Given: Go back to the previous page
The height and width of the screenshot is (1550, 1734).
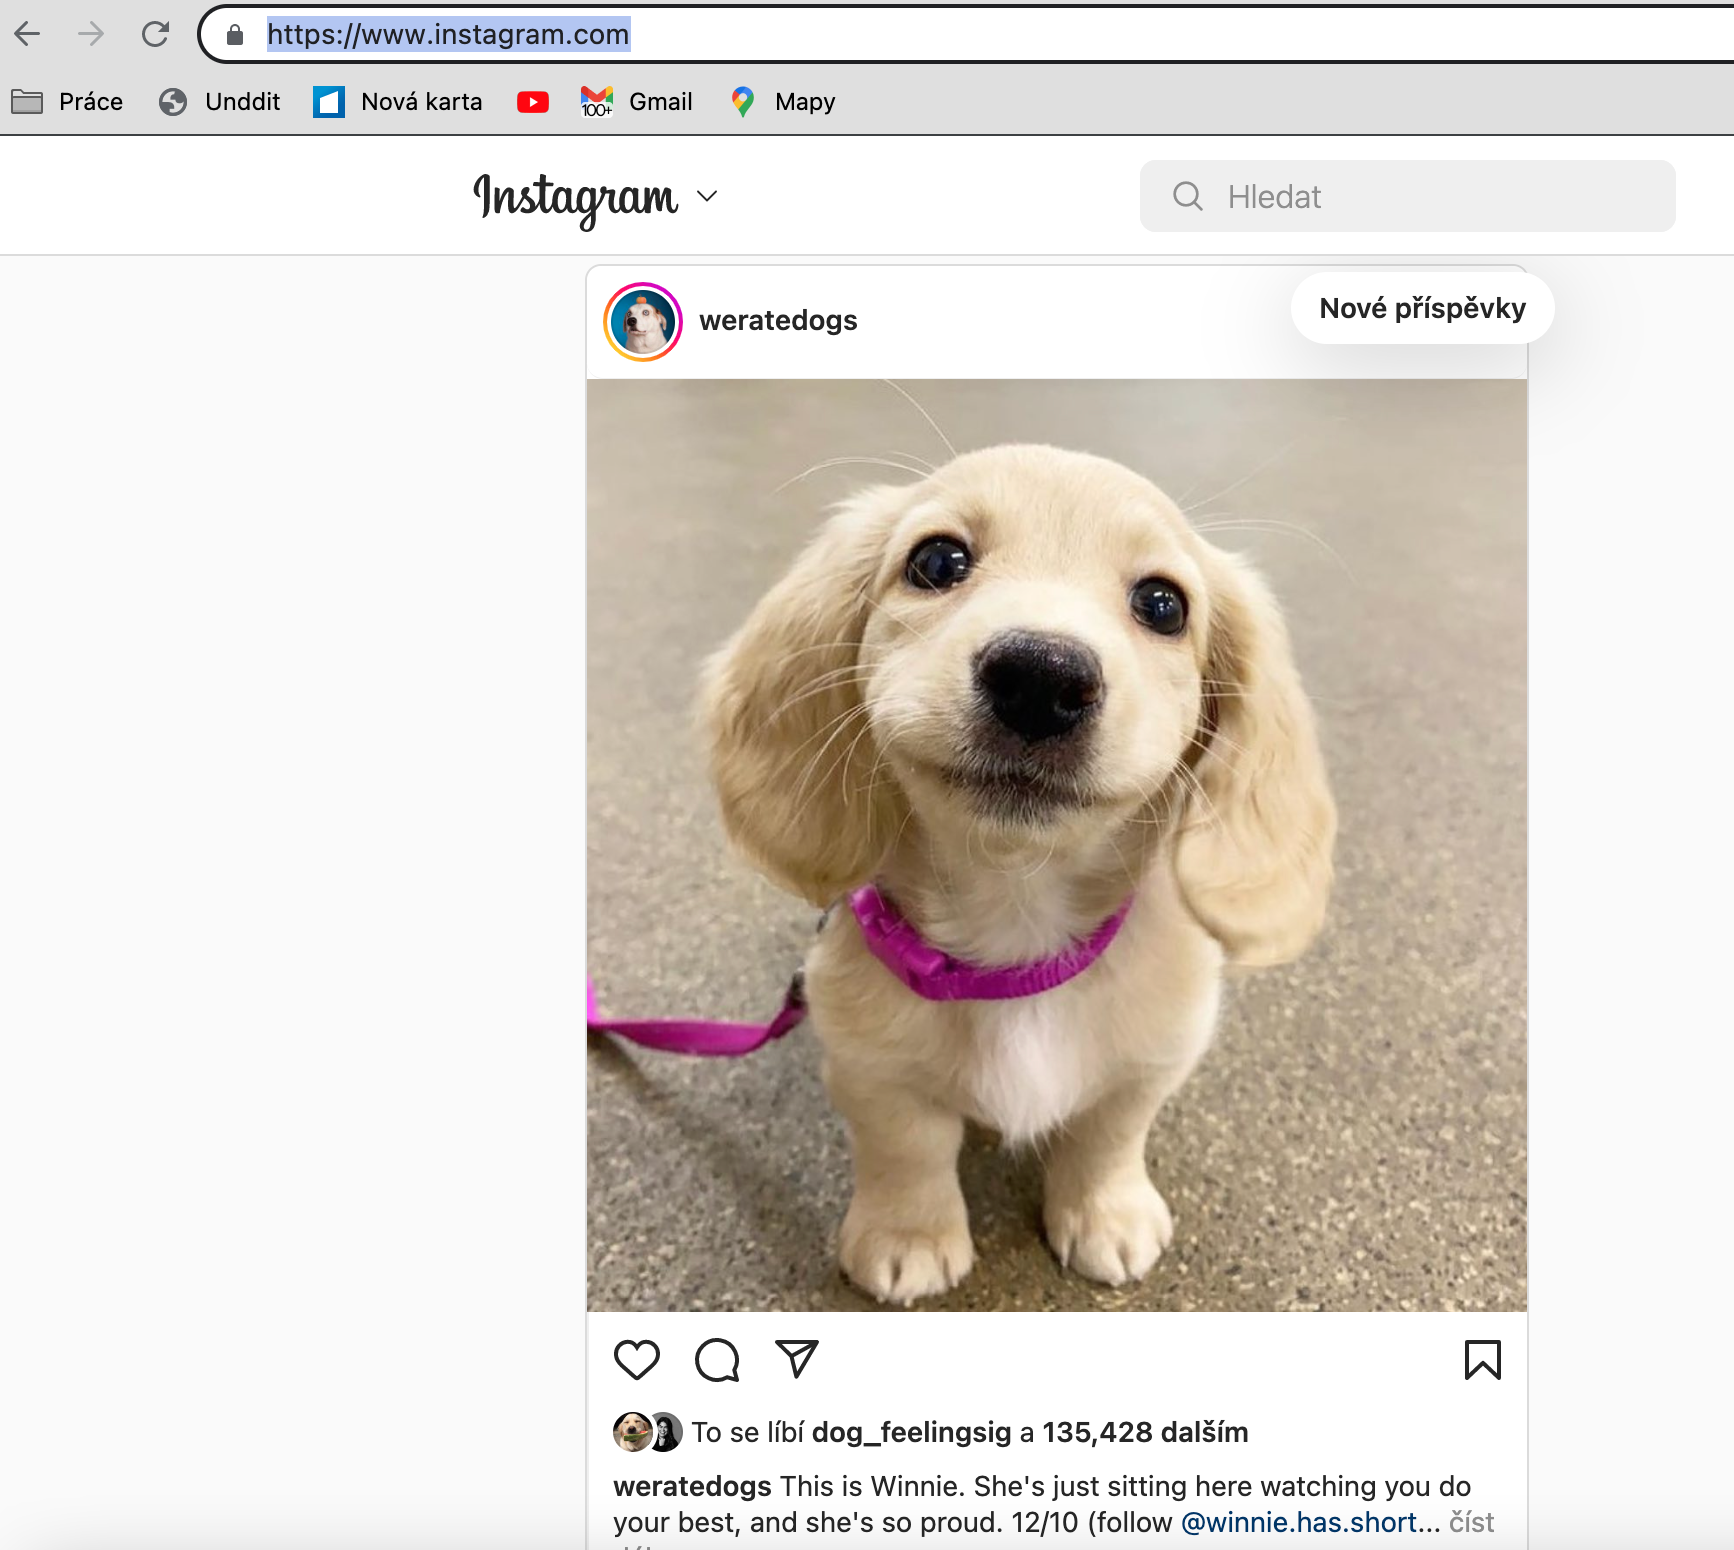Looking at the screenshot, I should (28, 35).
